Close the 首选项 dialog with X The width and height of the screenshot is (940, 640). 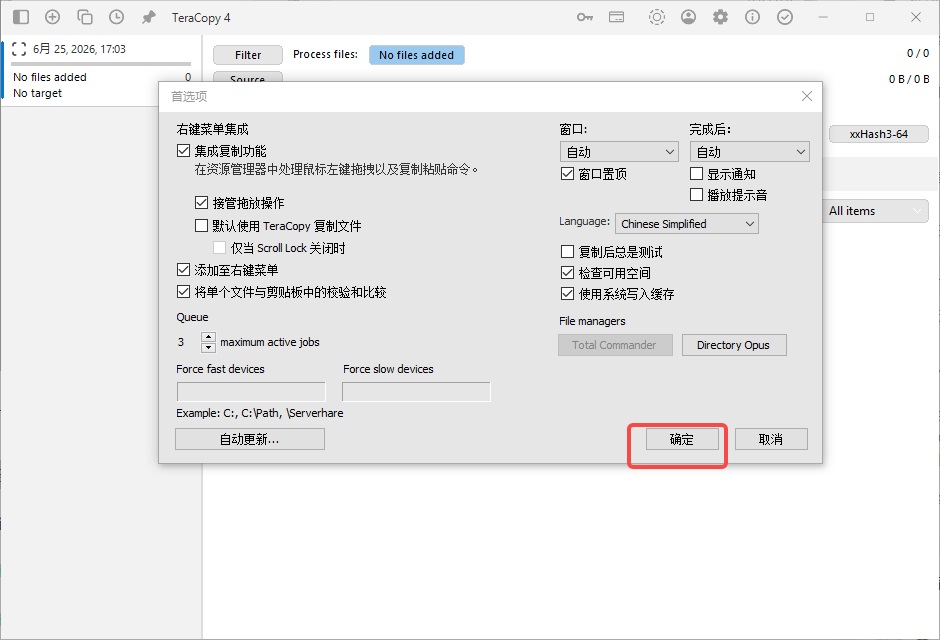click(807, 96)
